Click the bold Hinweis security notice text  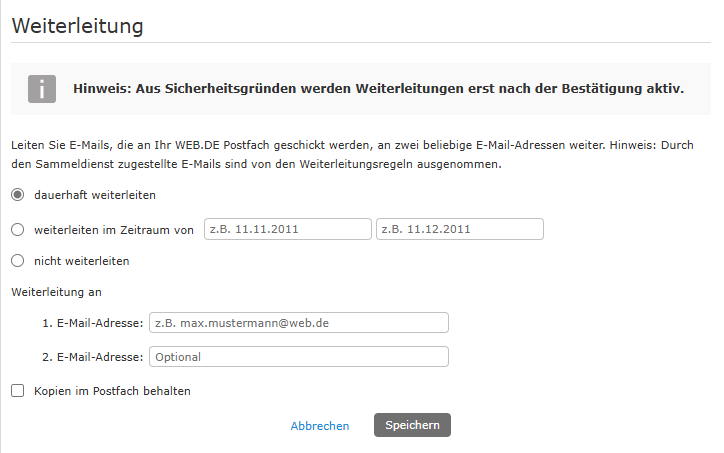378,88
